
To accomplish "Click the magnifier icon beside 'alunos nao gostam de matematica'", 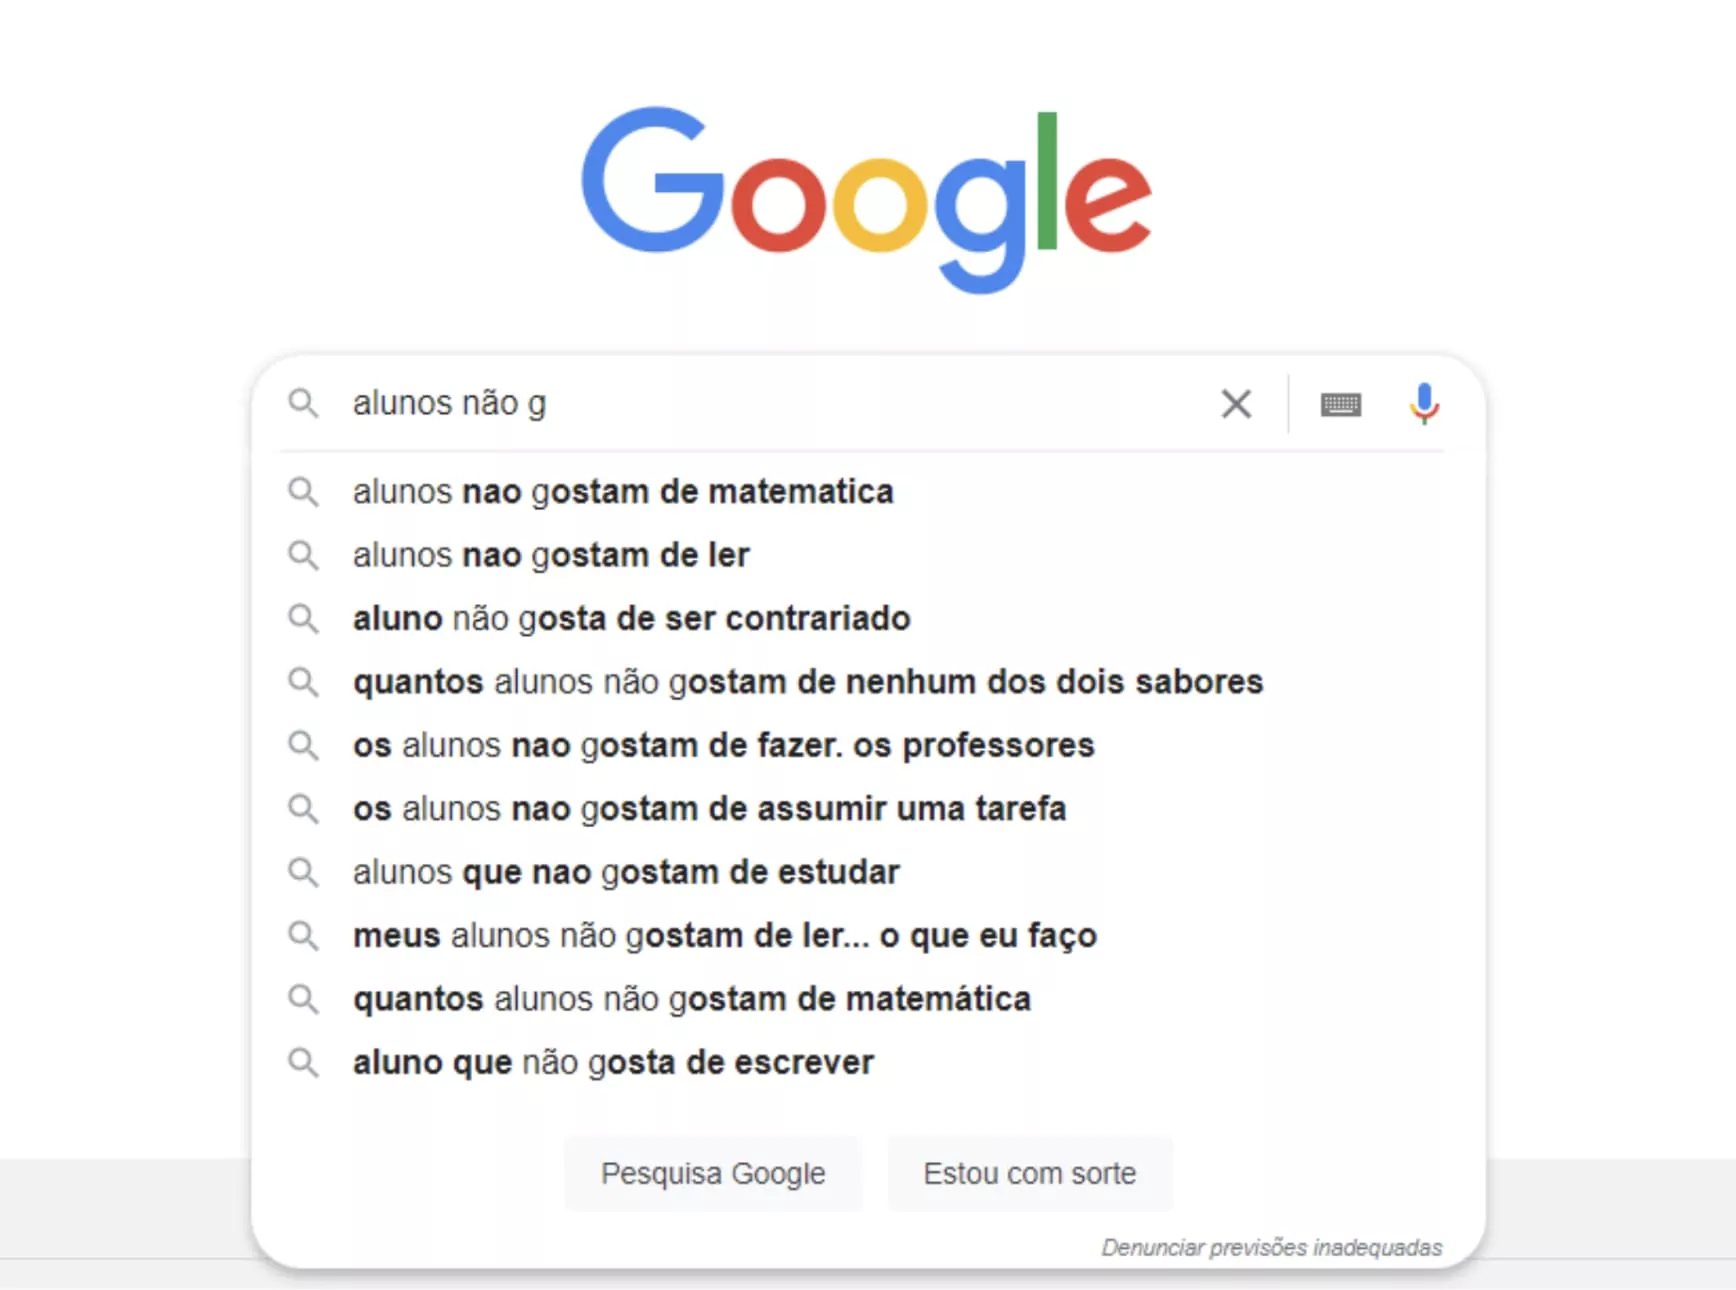I will pos(303,492).
